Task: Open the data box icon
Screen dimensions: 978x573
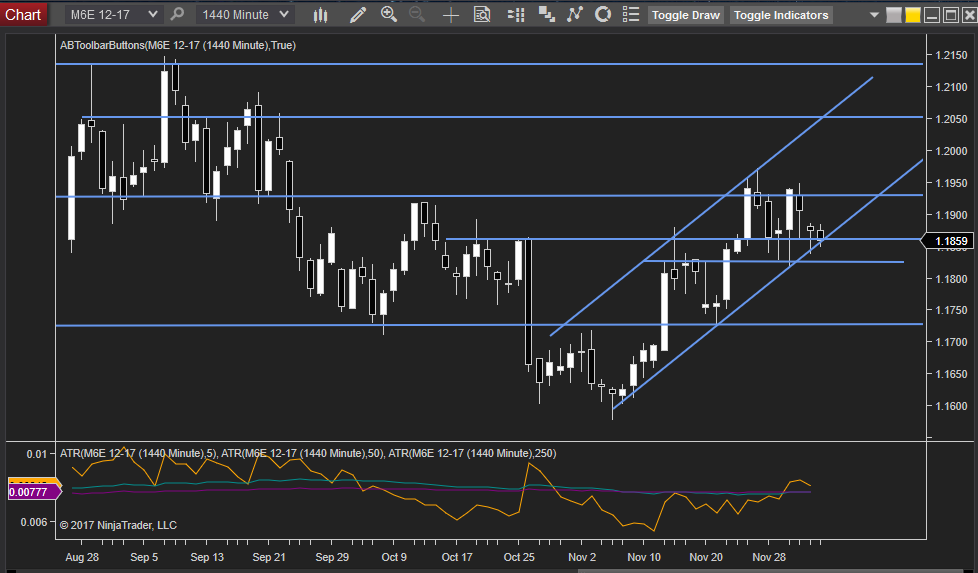Action: click(482, 14)
